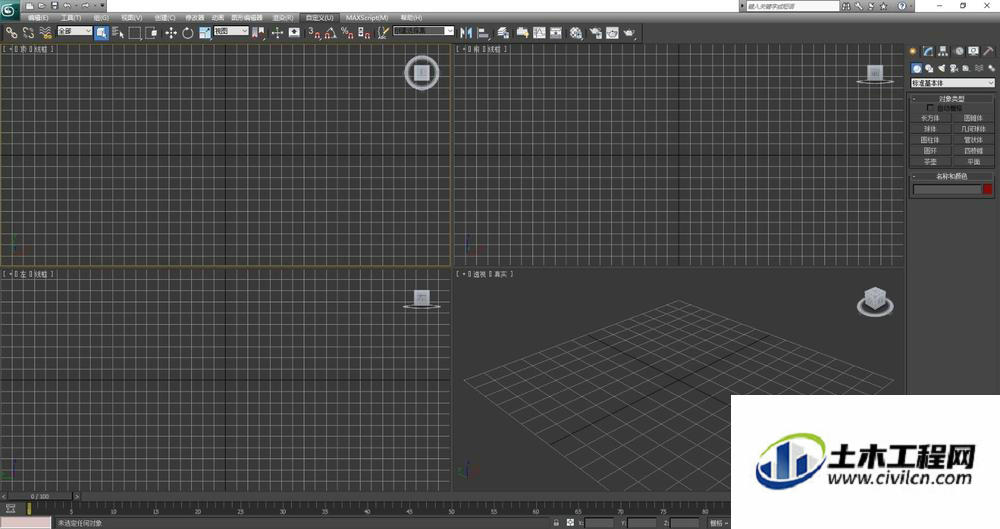Viewport: 1000px width, 529px height.
Task: Click the Save file icon in title bar
Action: pos(54,5)
